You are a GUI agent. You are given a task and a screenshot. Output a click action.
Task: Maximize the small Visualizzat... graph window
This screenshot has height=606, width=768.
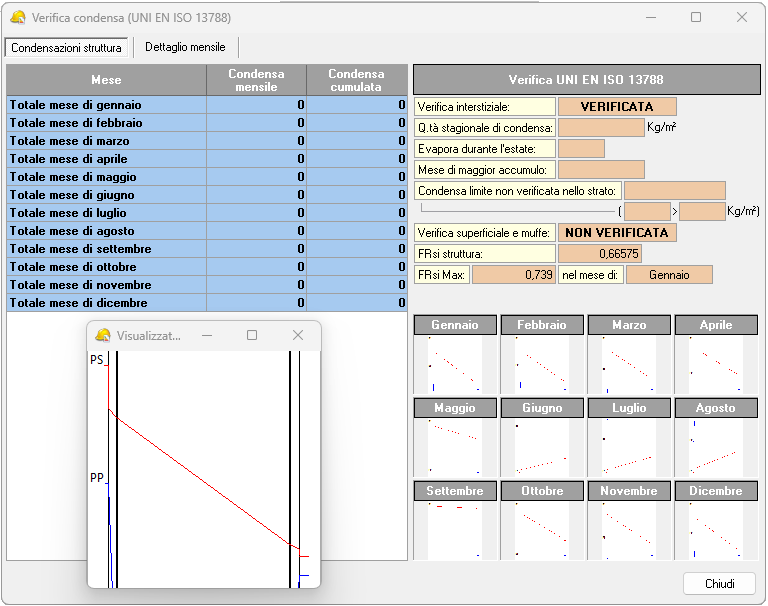click(x=252, y=335)
